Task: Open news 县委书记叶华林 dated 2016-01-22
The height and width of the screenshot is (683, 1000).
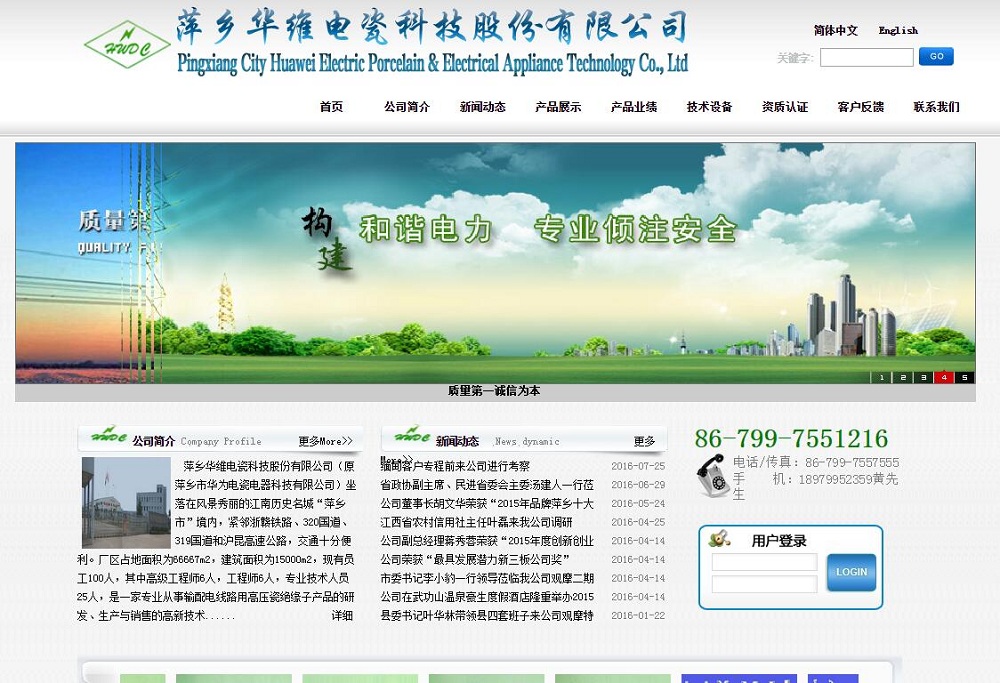Action: [x=487, y=615]
